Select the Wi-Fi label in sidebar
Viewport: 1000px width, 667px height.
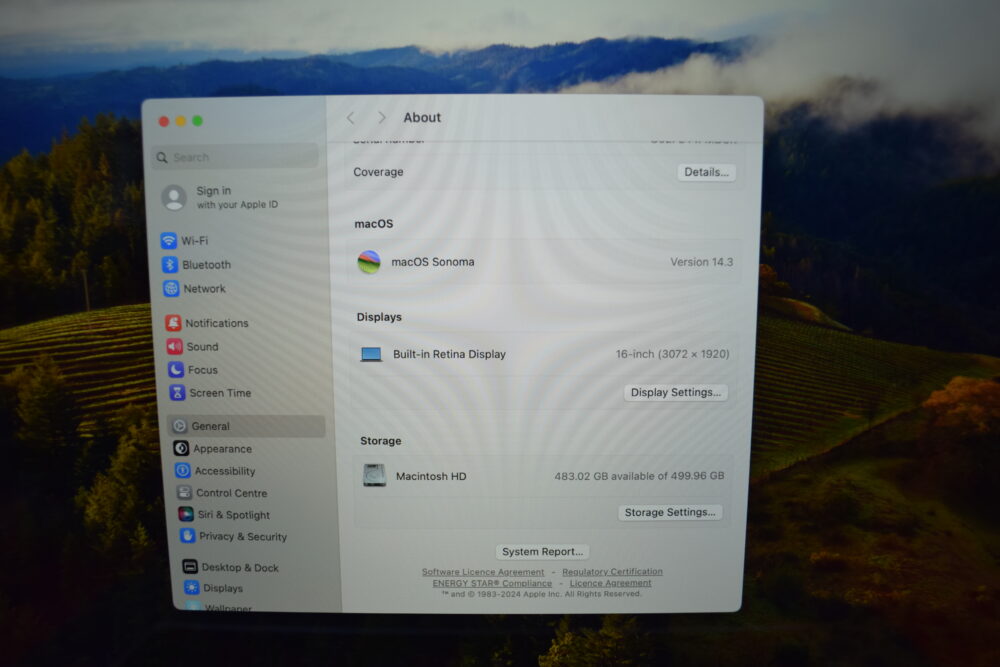[x=195, y=240]
